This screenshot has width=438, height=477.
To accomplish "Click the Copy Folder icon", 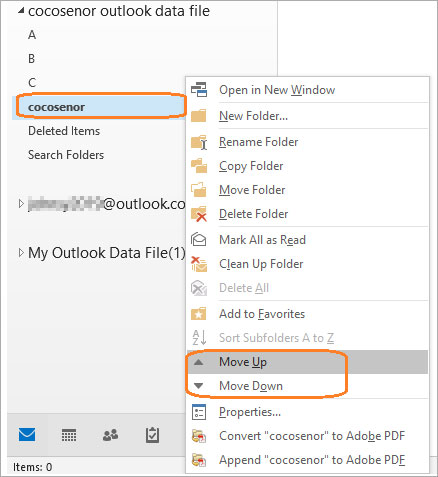I will coord(199,166).
